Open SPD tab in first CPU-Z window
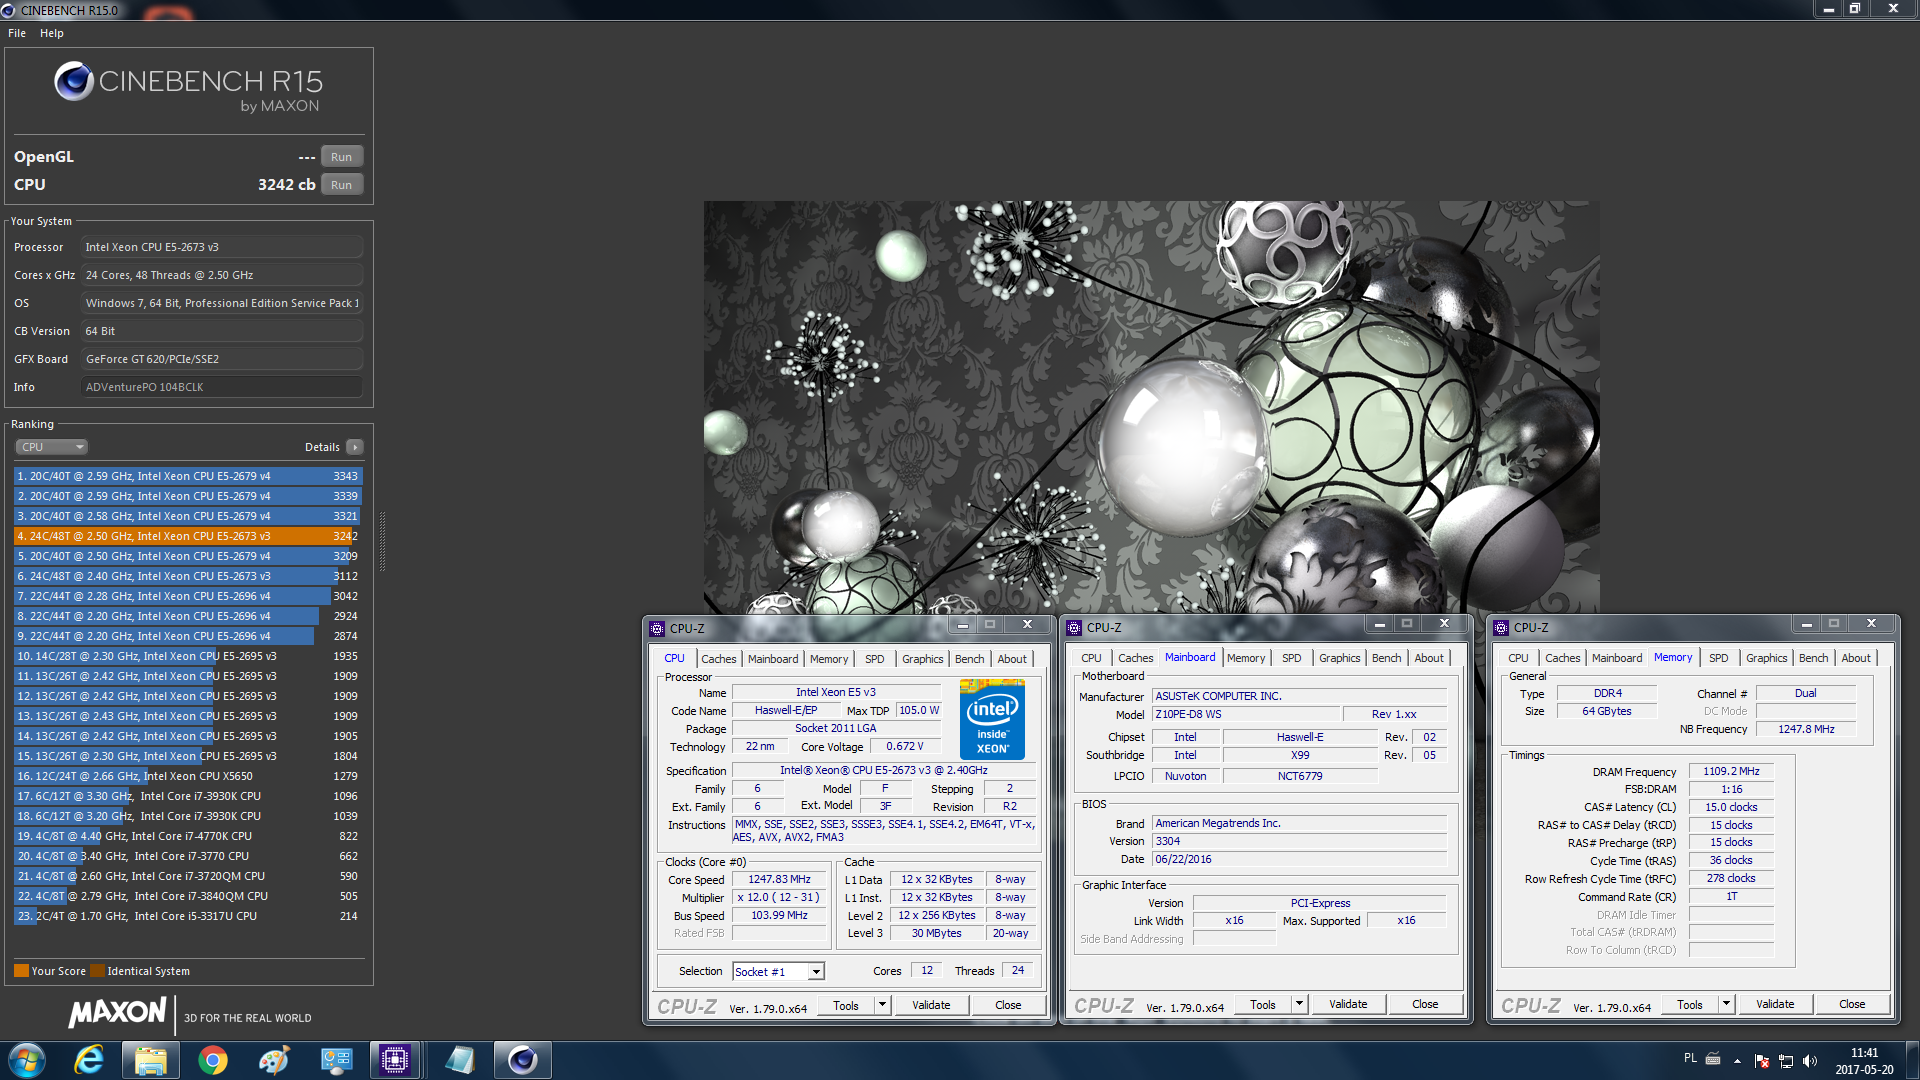The height and width of the screenshot is (1080, 1920). pos(874,659)
